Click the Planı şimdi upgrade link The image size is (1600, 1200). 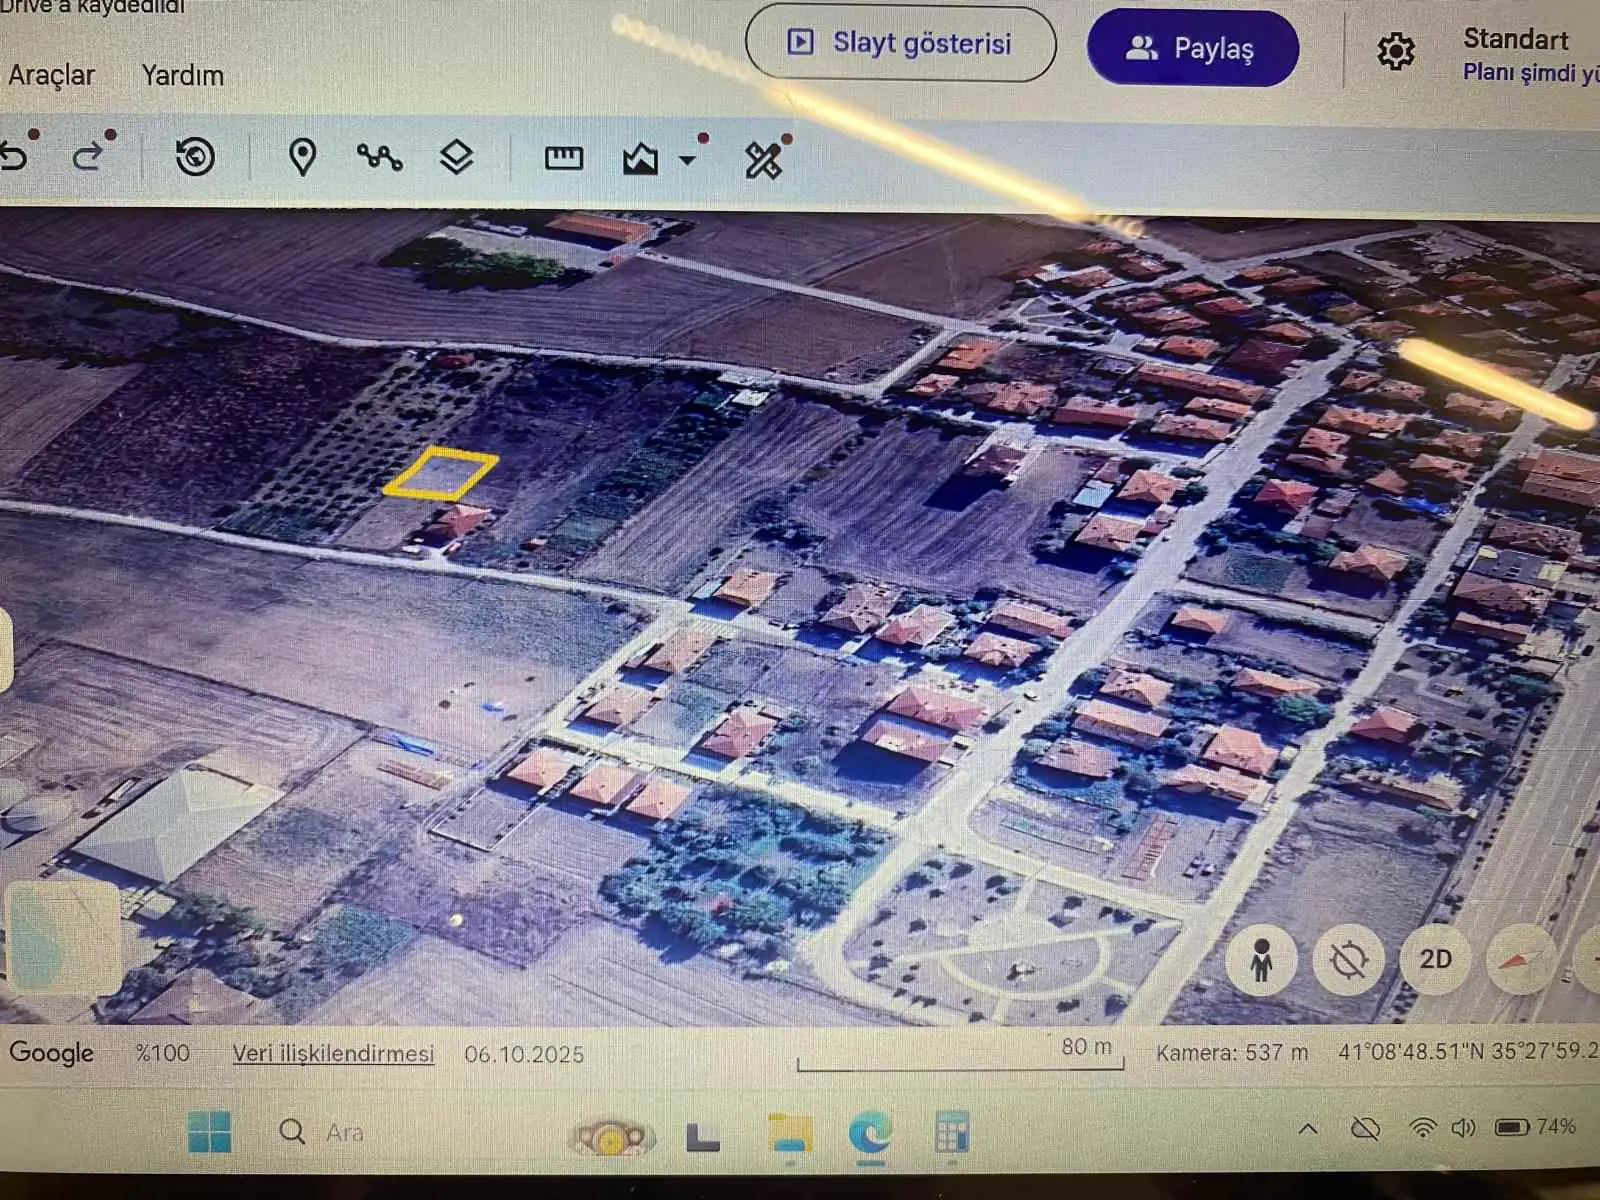tap(1530, 72)
